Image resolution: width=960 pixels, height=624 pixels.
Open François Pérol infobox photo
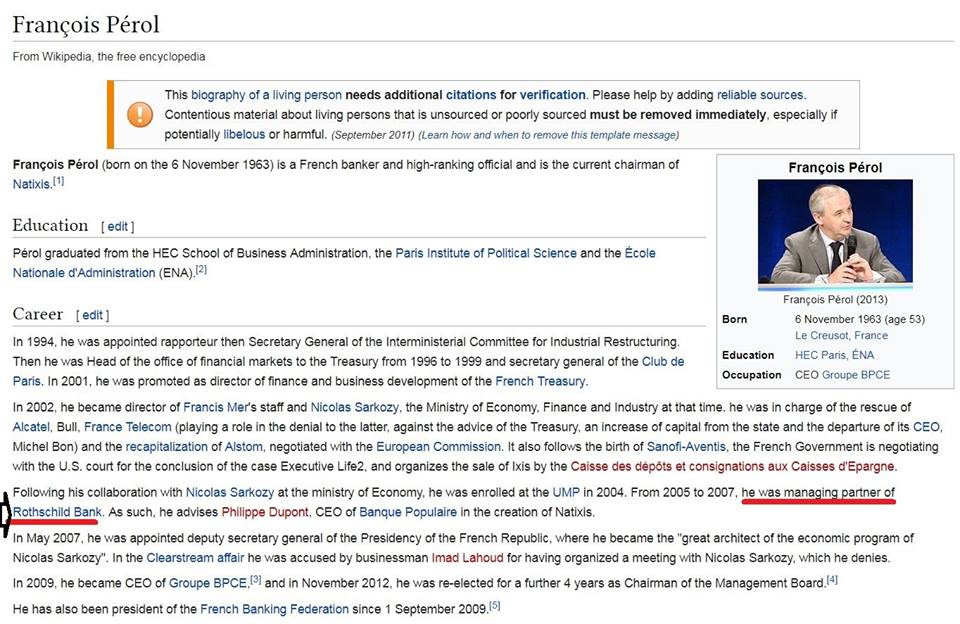[x=835, y=235]
